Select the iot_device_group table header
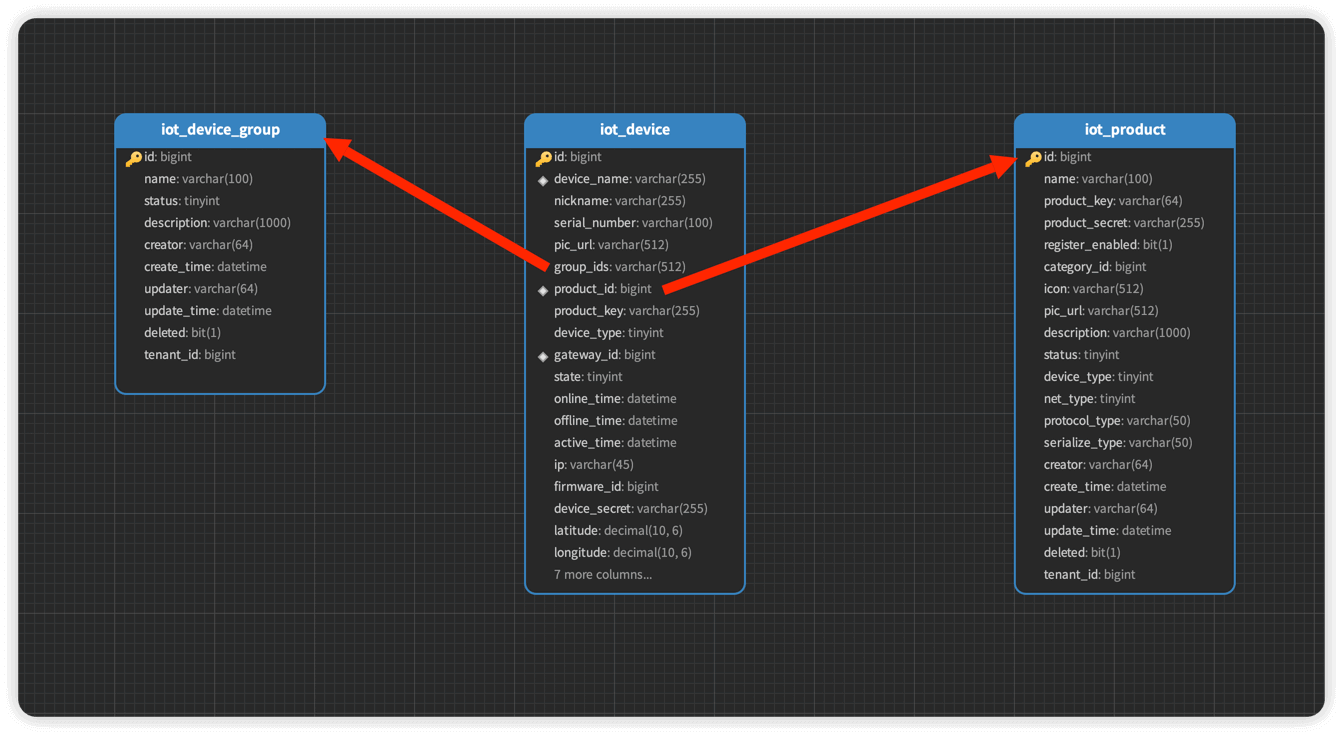 click(x=220, y=130)
